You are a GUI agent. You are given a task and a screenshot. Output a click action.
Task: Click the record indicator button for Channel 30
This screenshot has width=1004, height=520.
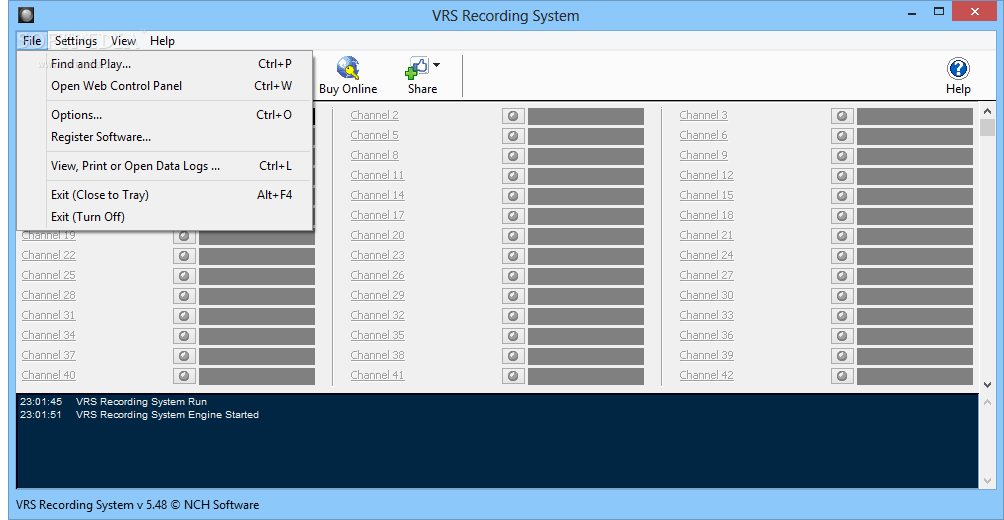pyautogui.click(x=842, y=296)
